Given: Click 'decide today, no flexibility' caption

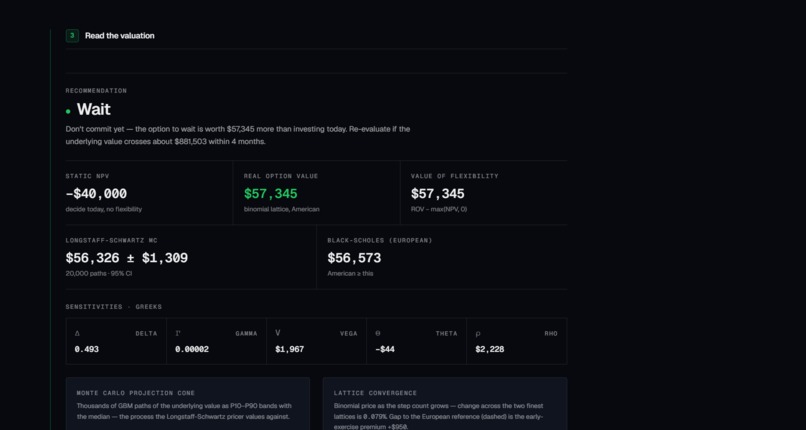Looking at the screenshot, I should [103, 210].
